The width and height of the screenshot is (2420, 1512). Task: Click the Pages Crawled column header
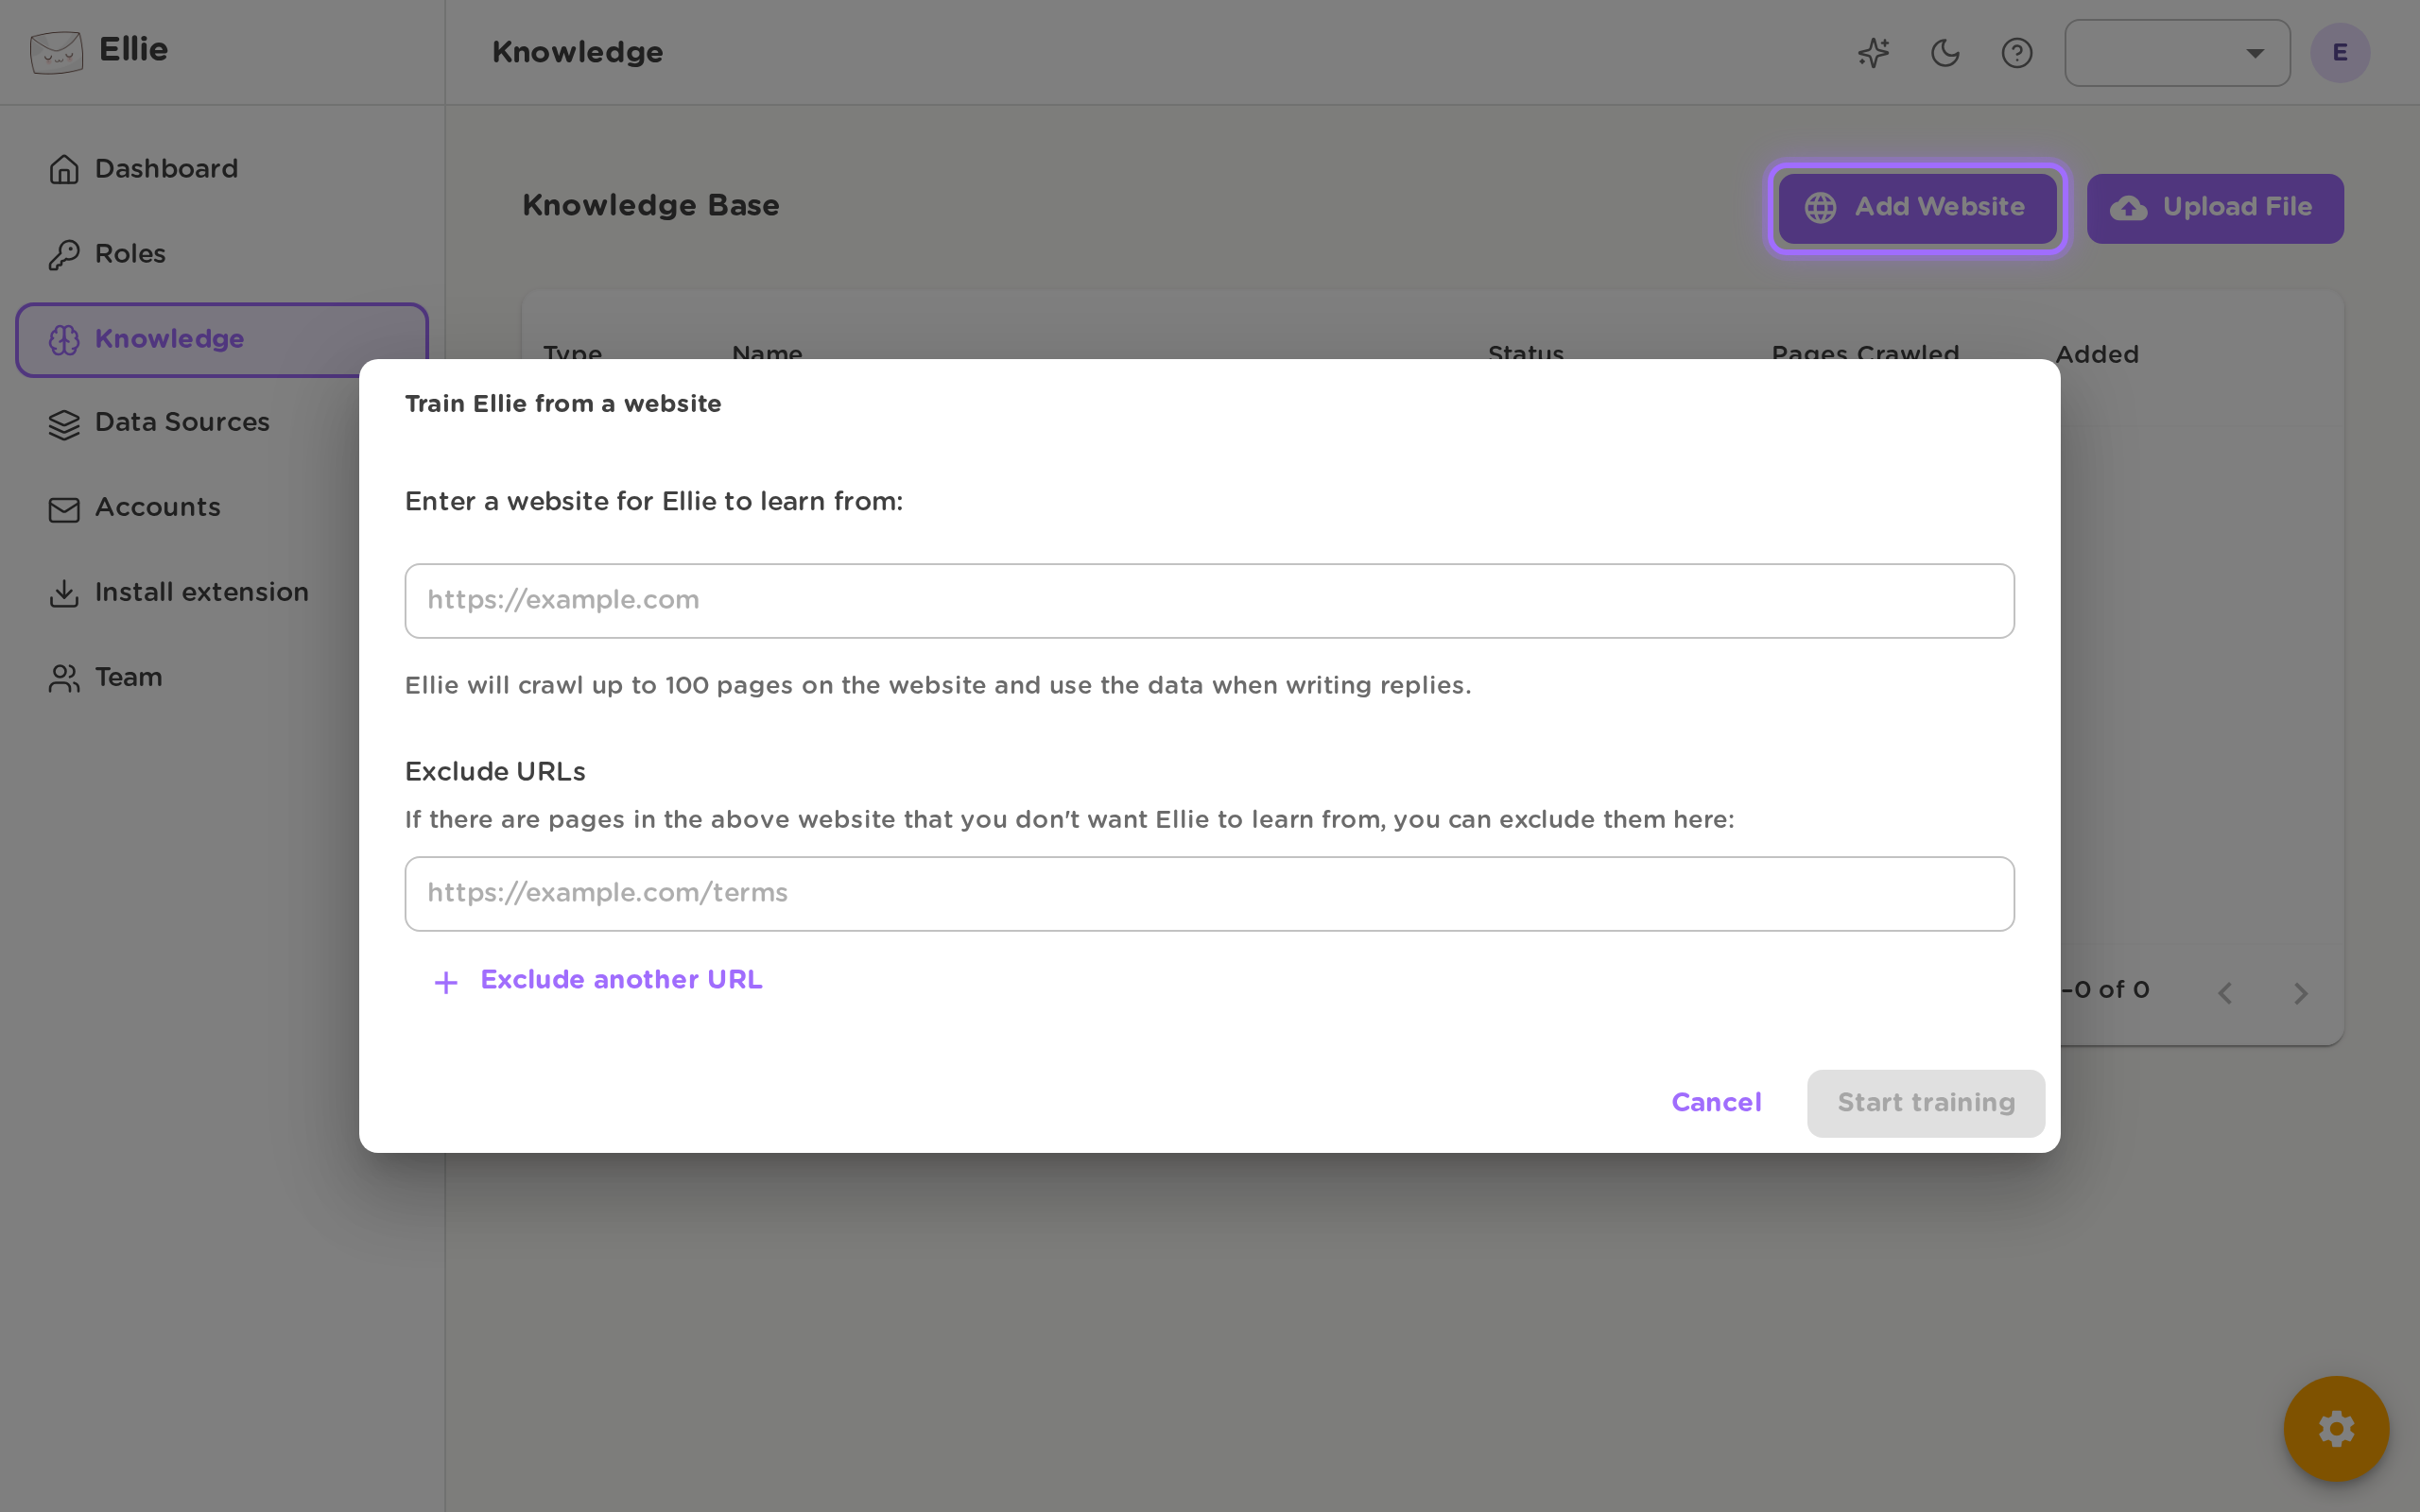click(x=1865, y=355)
